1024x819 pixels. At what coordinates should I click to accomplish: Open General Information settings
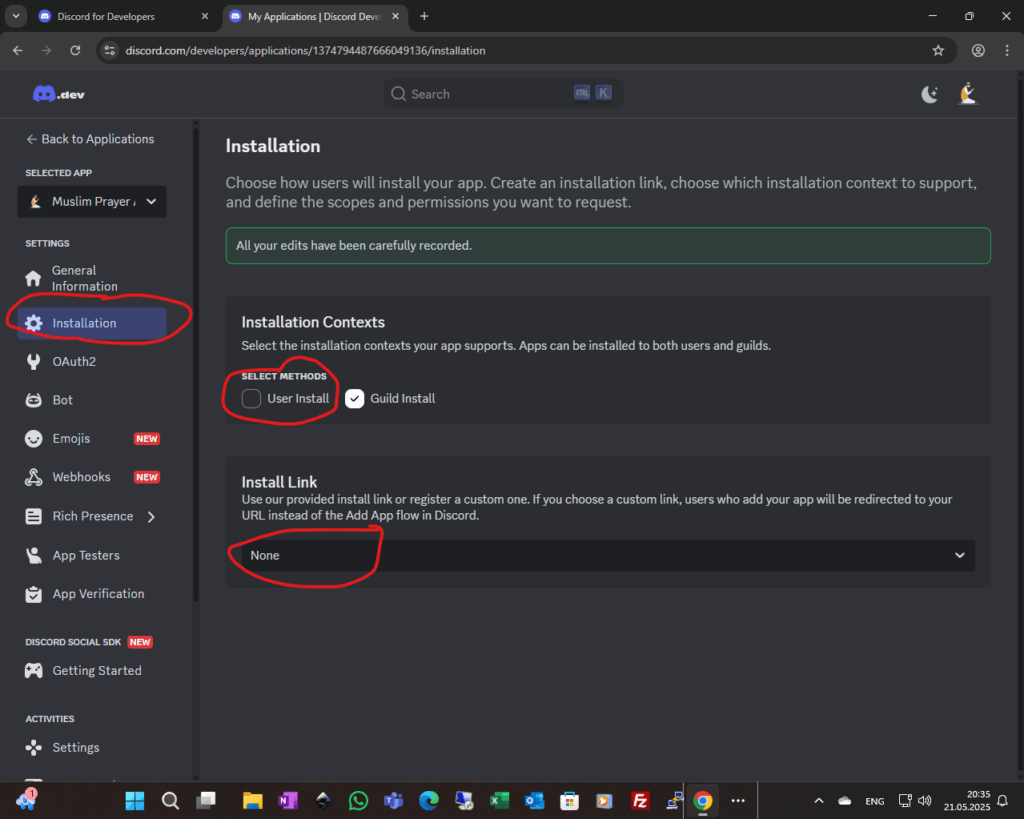pyautogui.click(x=92, y=278)
